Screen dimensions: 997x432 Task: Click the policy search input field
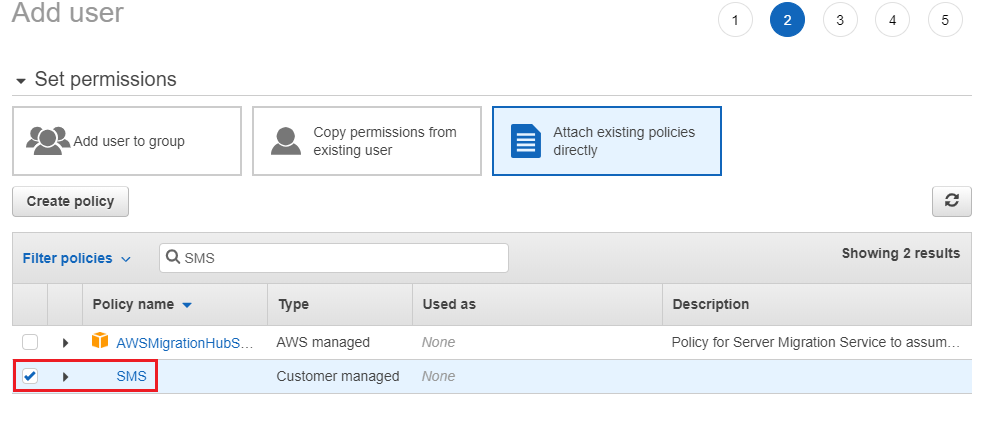[x=340, y=258]
